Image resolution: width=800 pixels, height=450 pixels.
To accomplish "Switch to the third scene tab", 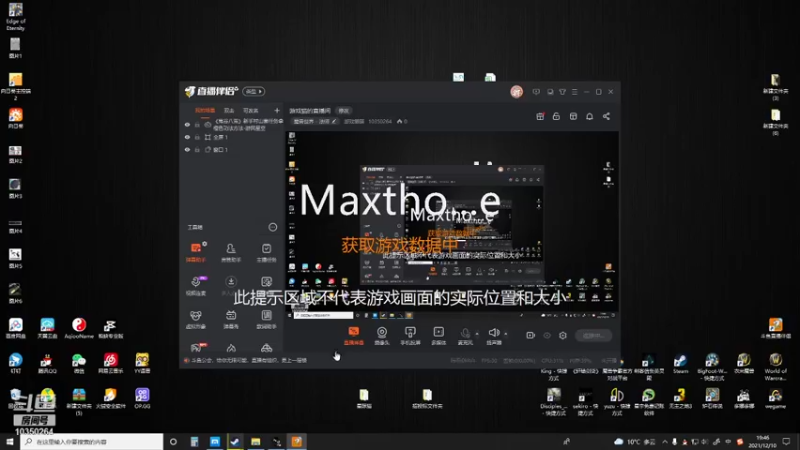I will point(251,110).
